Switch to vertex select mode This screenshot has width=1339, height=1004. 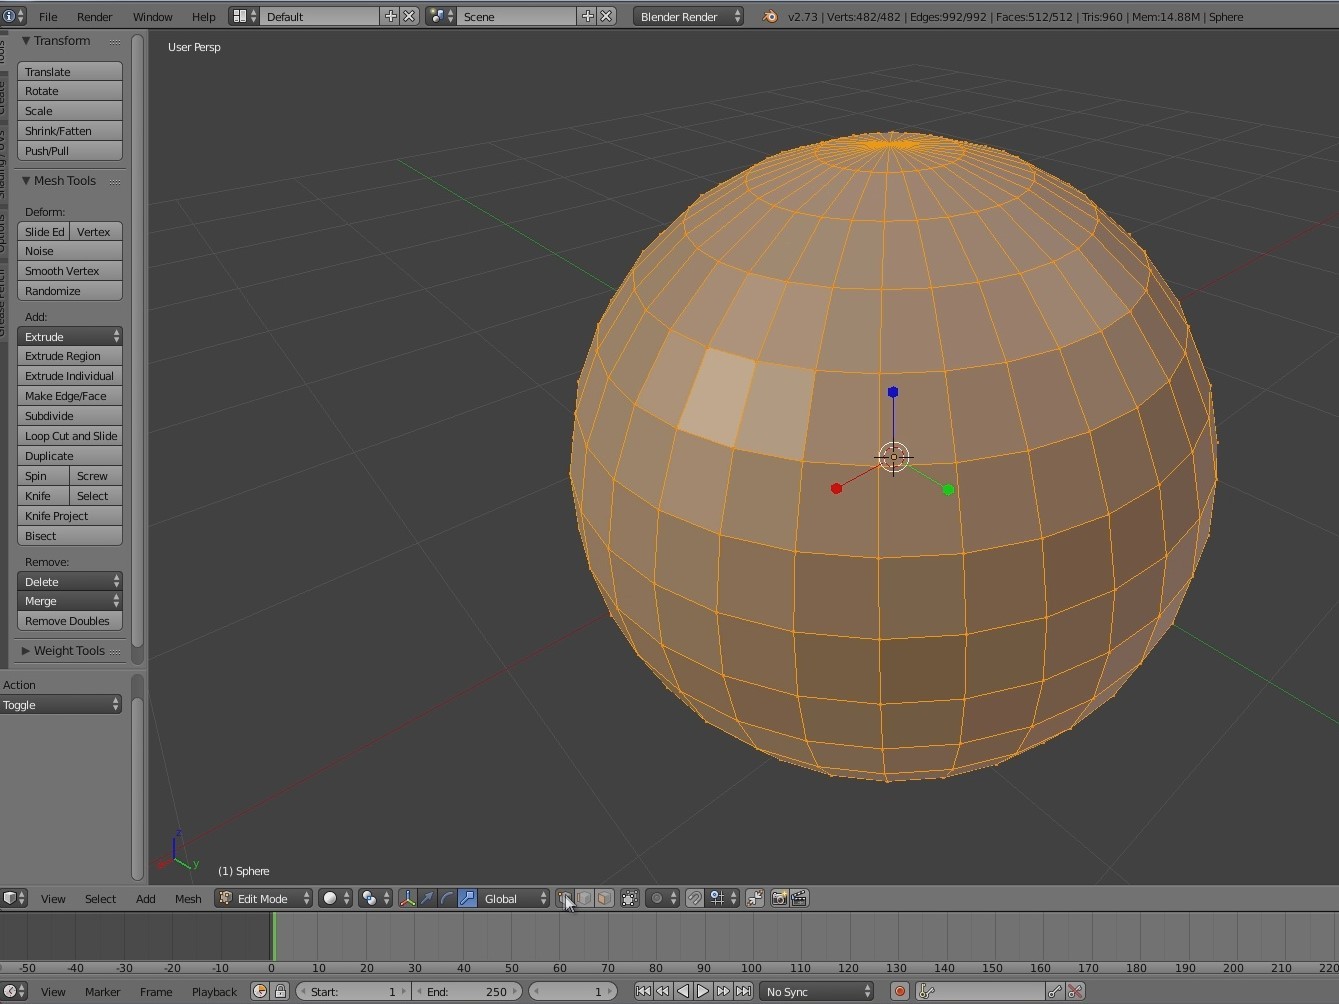point(564,898)
